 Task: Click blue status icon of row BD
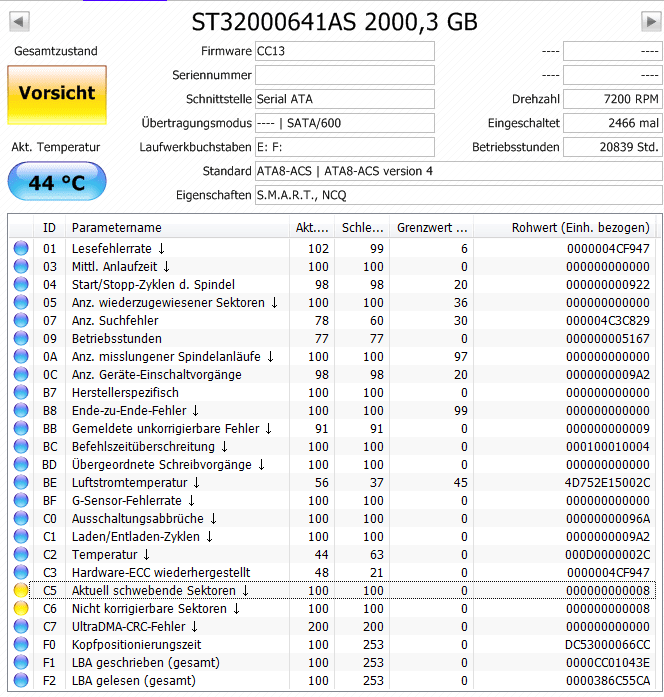coord(21,465)
